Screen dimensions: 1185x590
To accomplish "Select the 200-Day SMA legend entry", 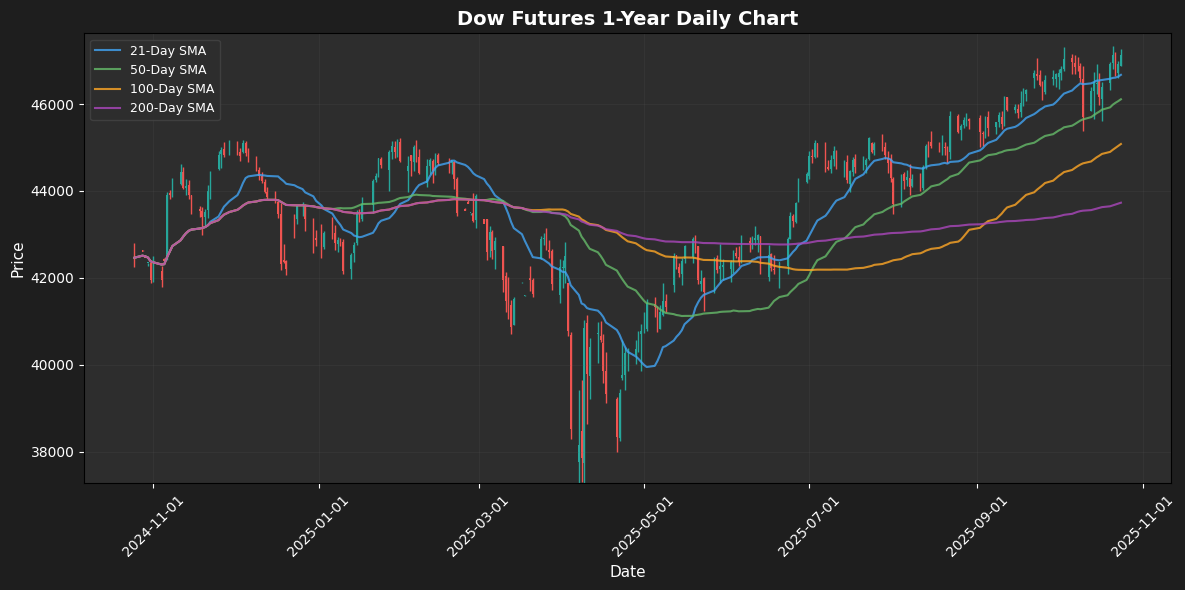I will 172,108.
